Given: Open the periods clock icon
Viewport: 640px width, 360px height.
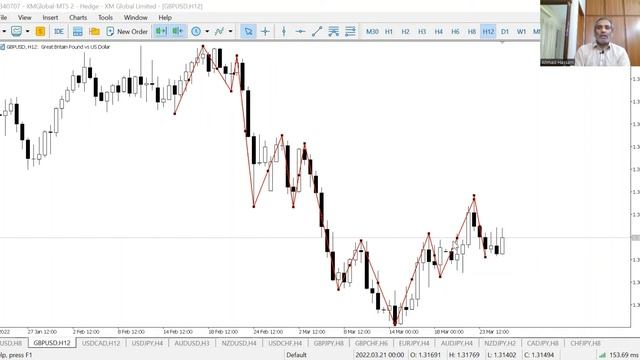Looking at the screenshot, I should click(196, 31).
